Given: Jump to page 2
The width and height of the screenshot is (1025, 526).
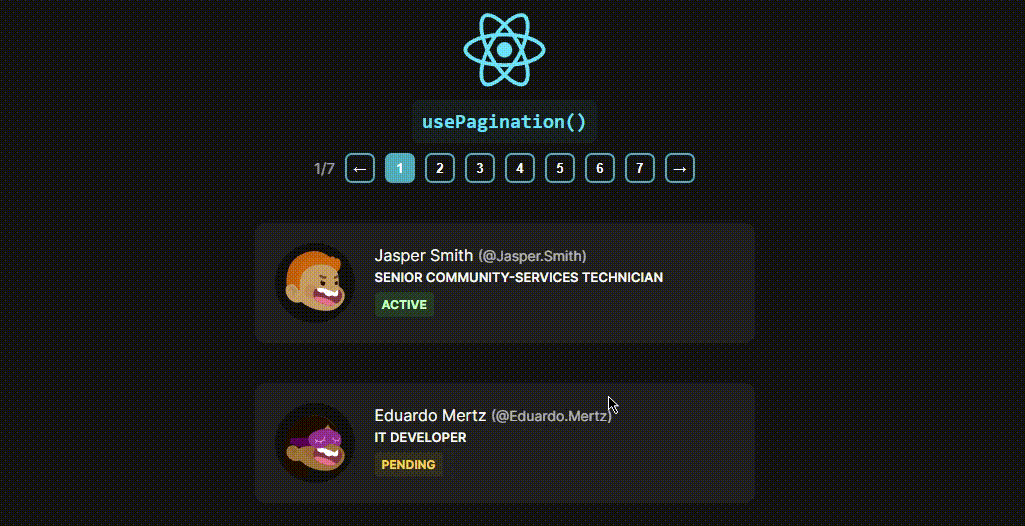Looking at the screenshot, I should point(440,169).
